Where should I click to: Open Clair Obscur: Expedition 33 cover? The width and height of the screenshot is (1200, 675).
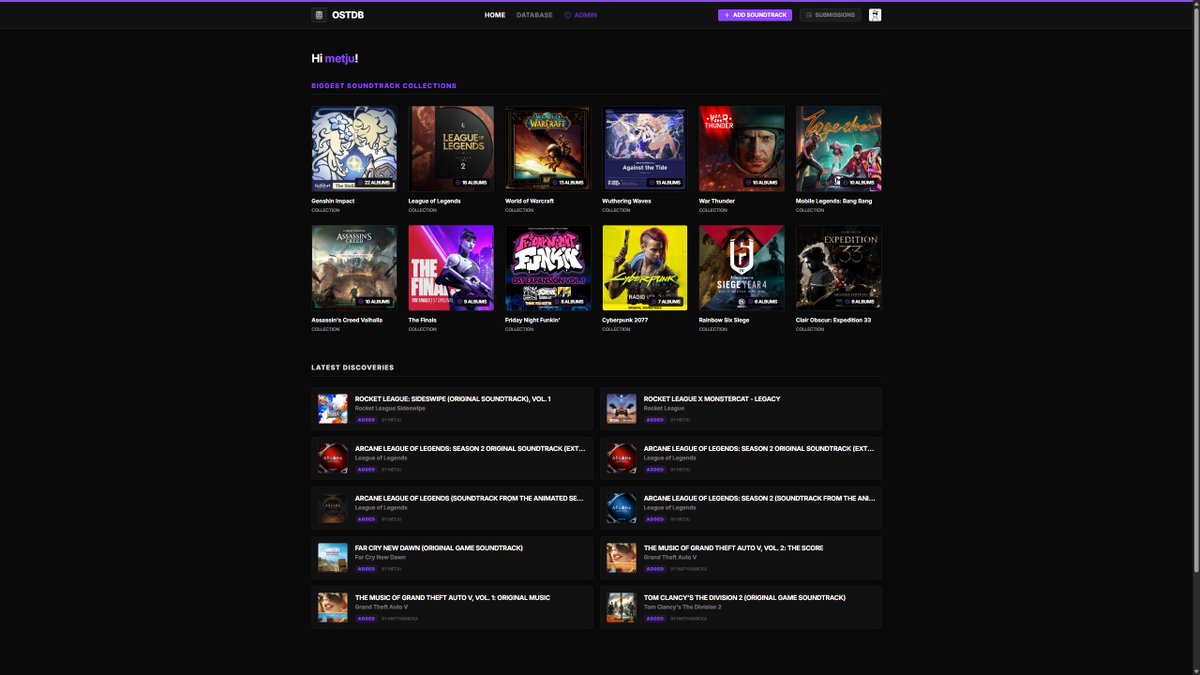(x=839, y=267)
